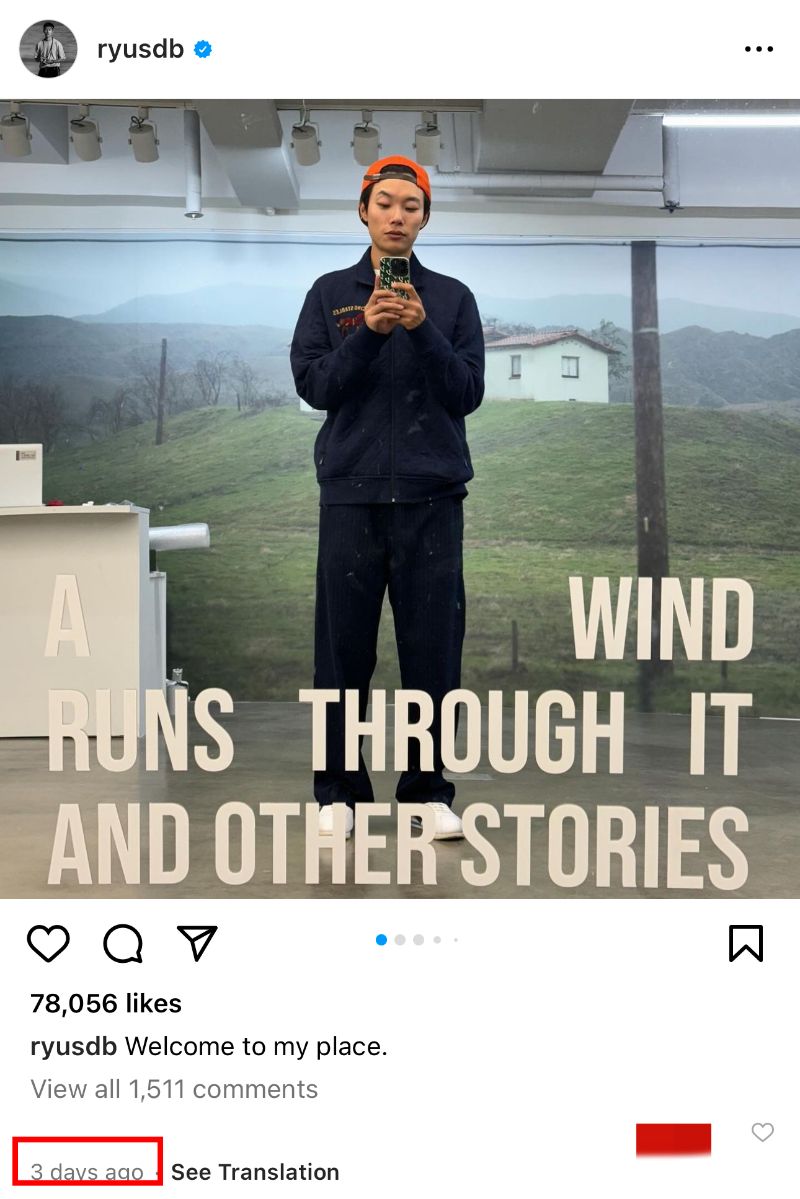The image size is (800, 1199).
Task: Share post via paper plane icon
Action: (197, 943)
